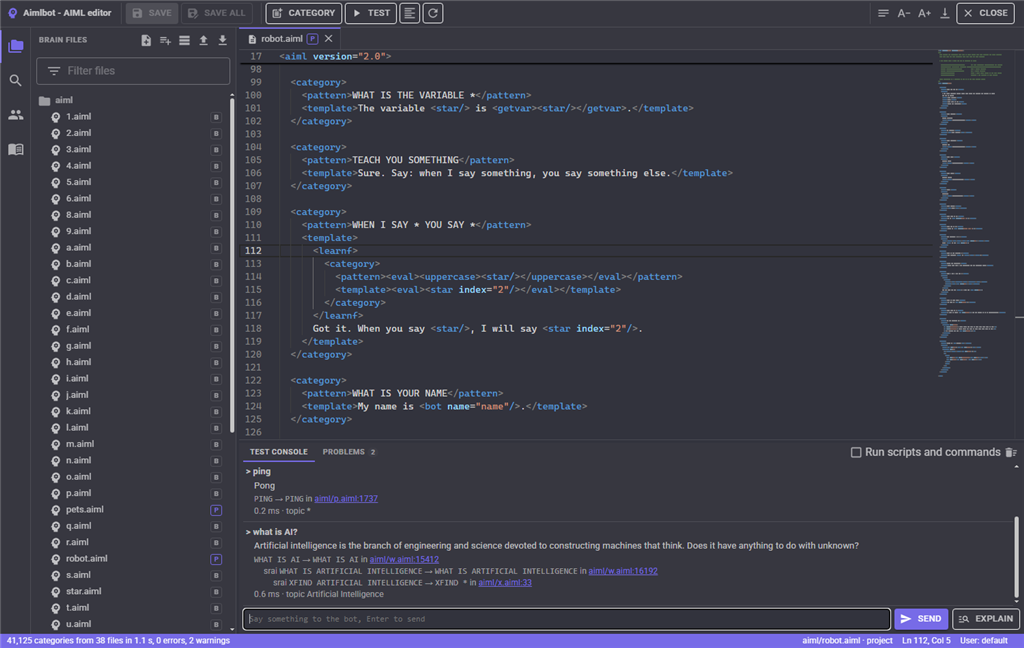The width and height of the screenshot is (1024, 648).
Task: Click the file list scrollbar
Action: (x=232, y=265)
